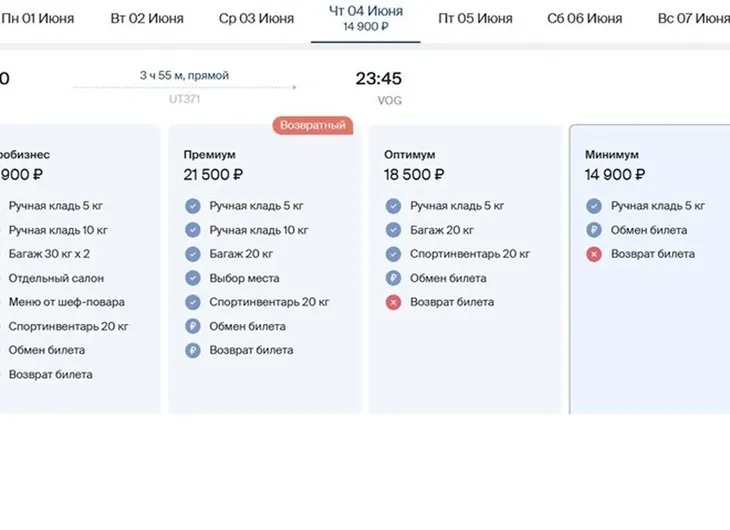Switch to the Пт 05 Июня date tab
Screen dimensions: 730x530
tap(475, 19)
